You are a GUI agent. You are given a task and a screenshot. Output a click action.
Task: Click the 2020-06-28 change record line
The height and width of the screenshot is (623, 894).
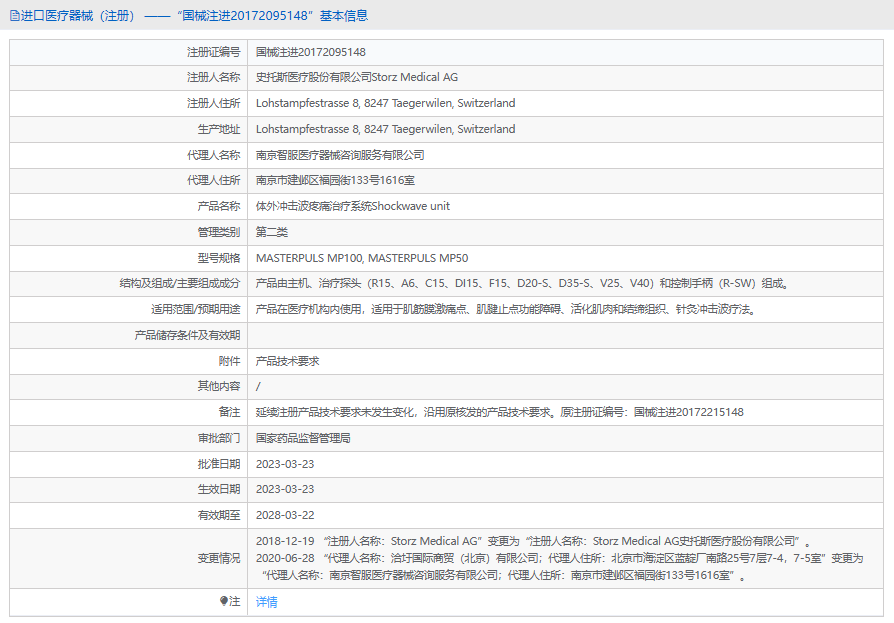[560, 567]
